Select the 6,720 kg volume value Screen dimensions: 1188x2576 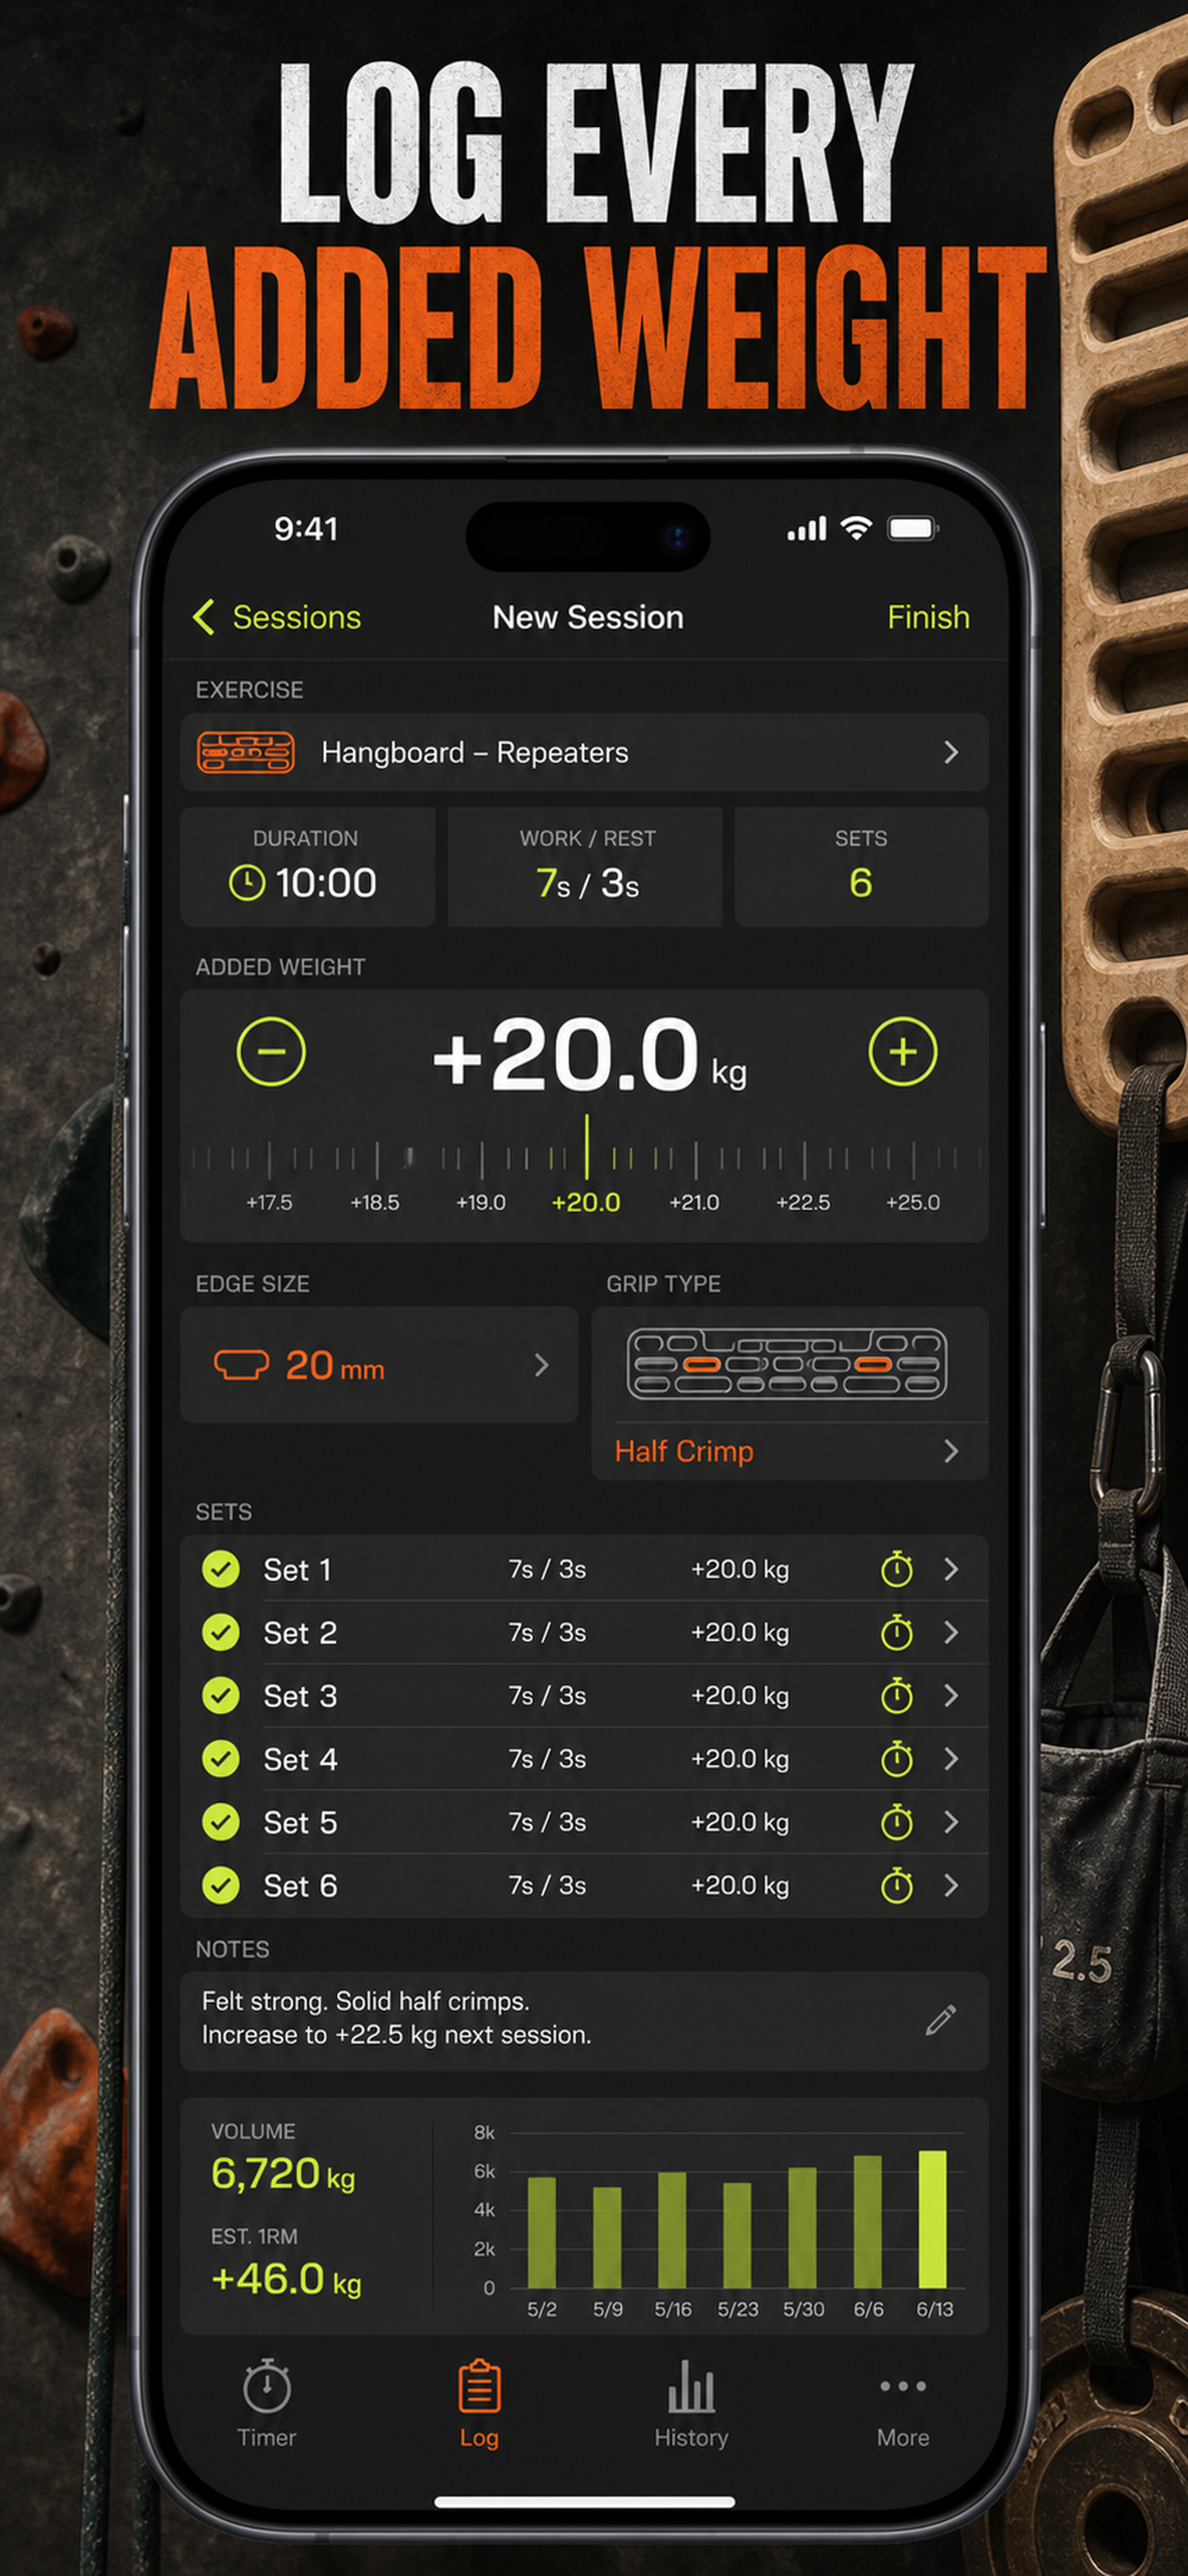point(283,2174)
